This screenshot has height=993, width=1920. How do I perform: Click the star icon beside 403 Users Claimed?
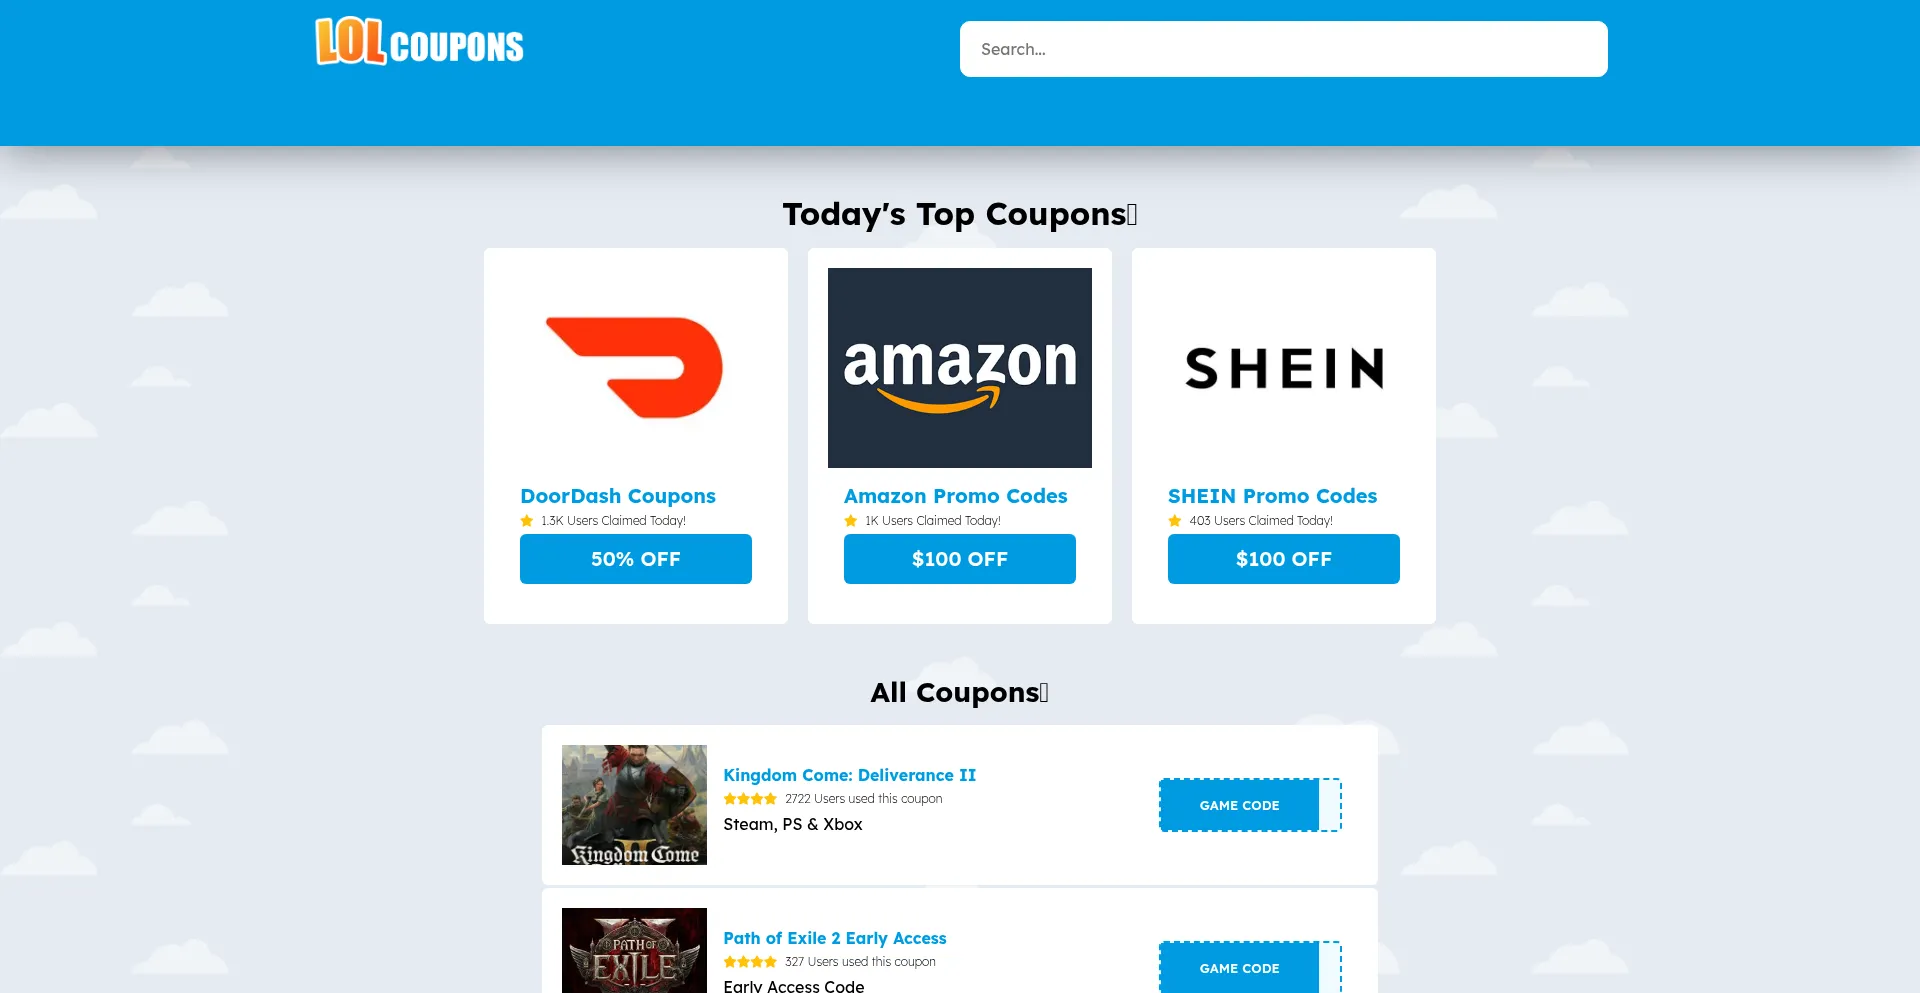click(1175, 521)
